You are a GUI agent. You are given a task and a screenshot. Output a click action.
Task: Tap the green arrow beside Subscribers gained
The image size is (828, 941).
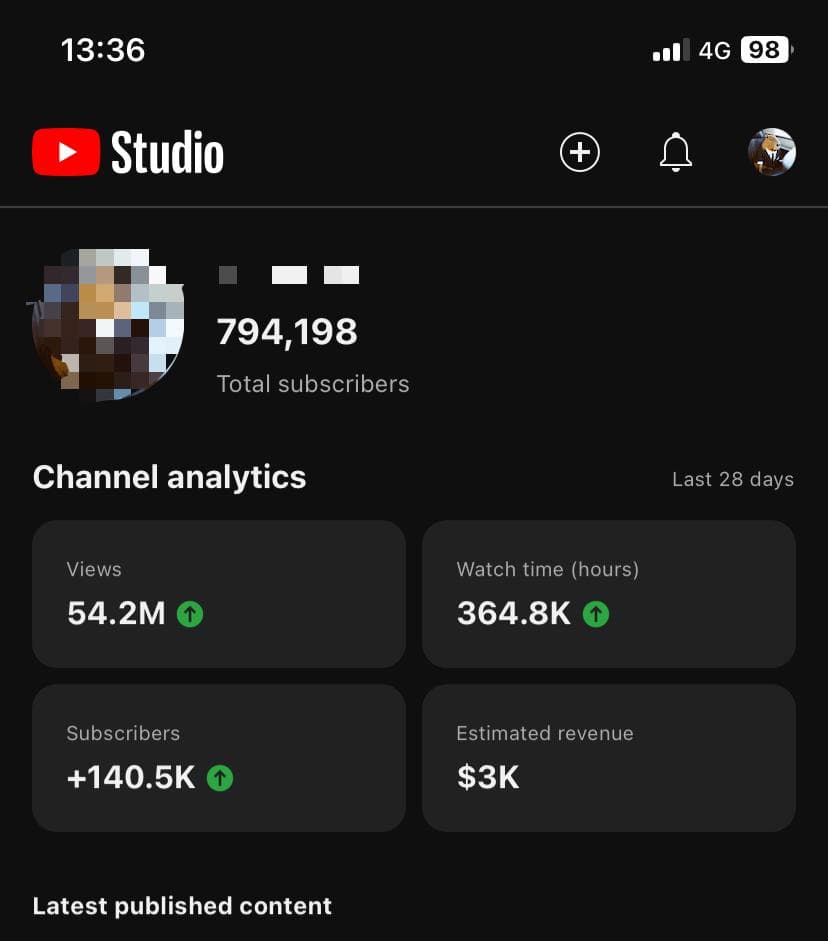(219, 777)
